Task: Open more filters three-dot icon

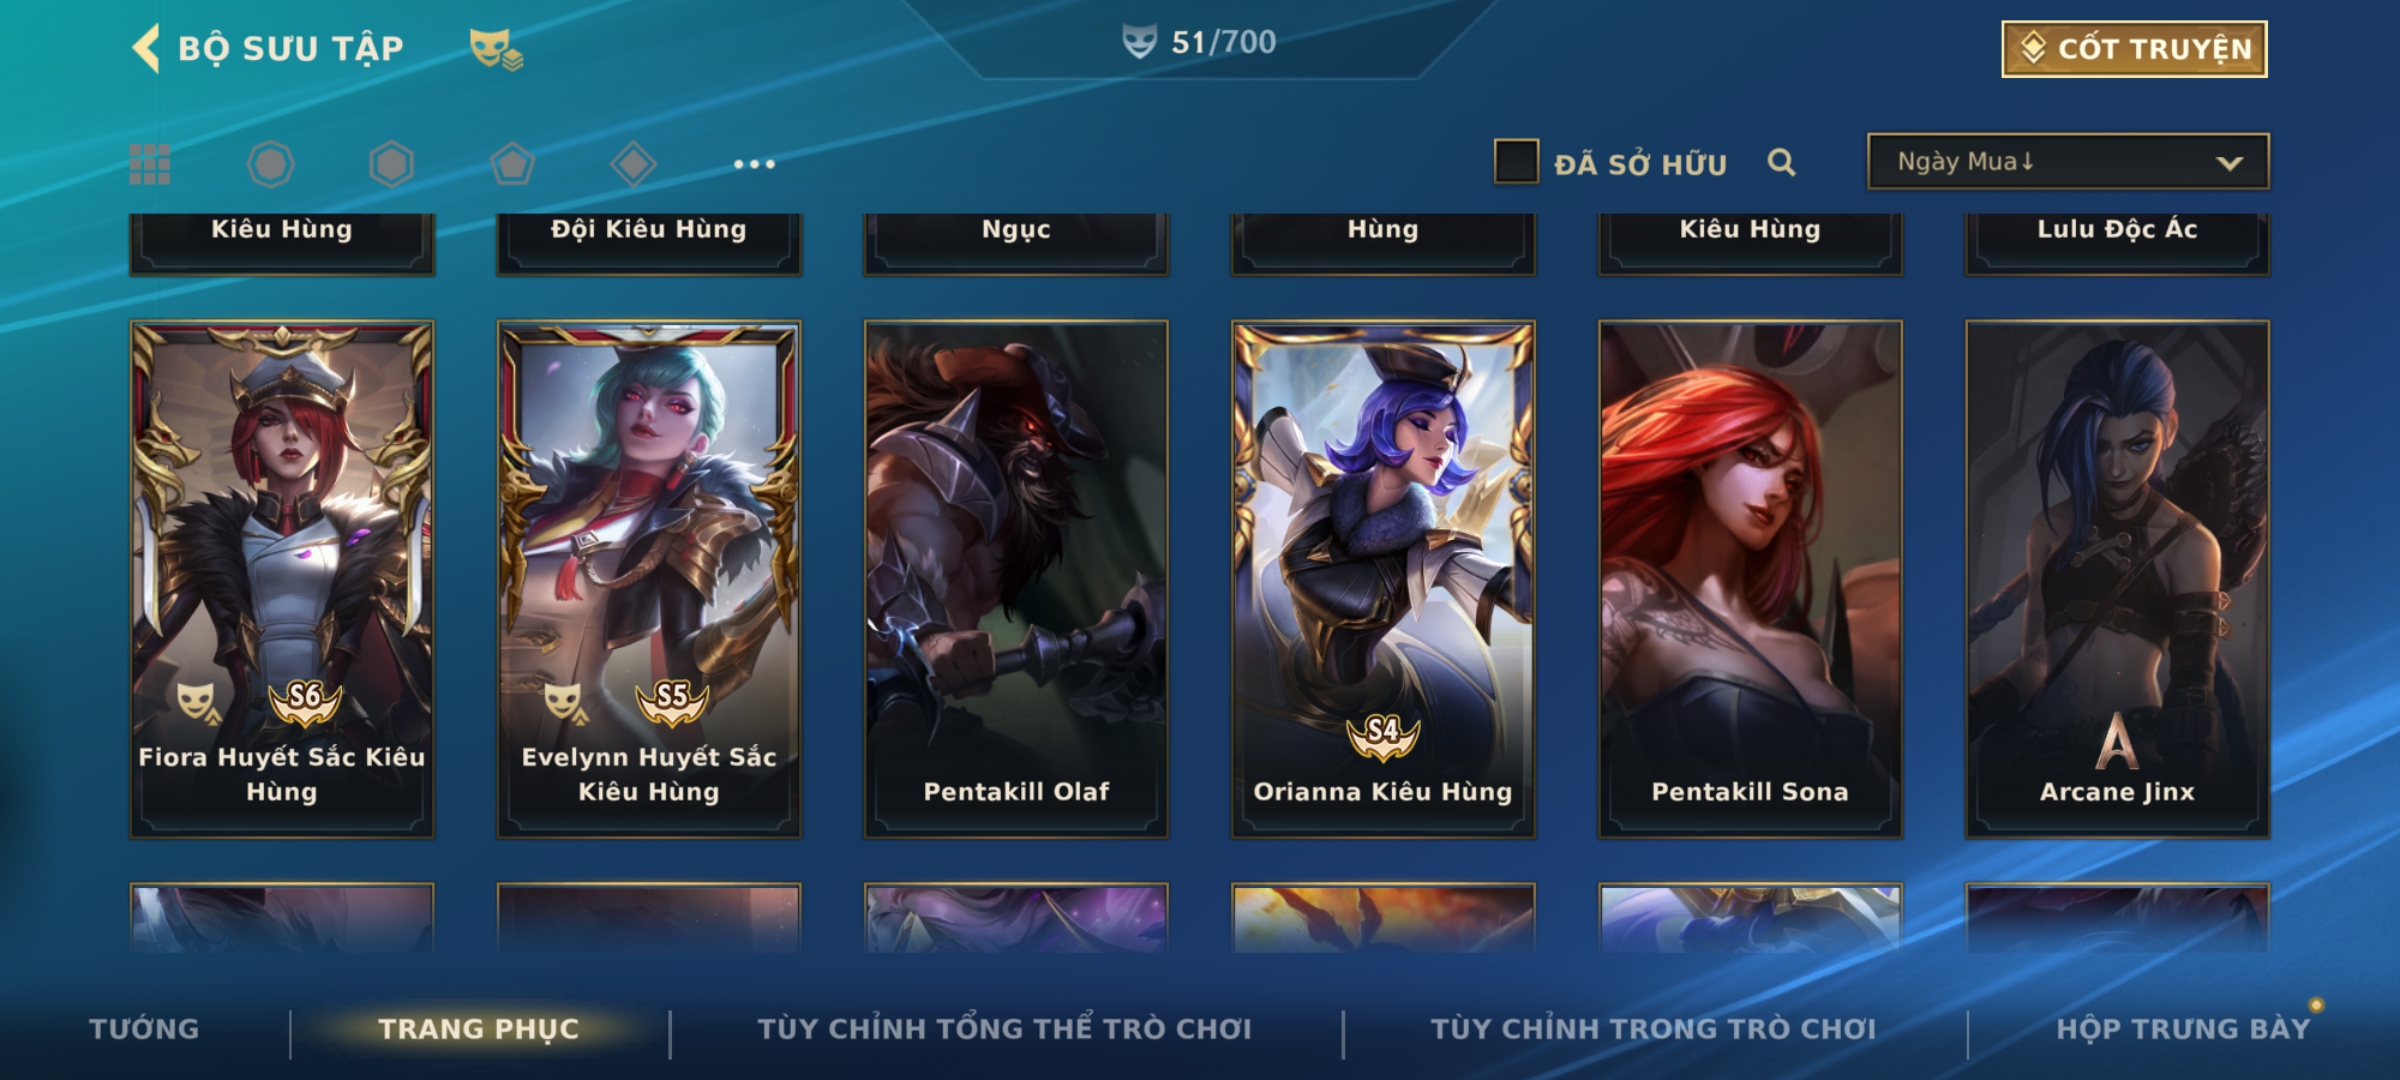Action: [x=754, y=164]
